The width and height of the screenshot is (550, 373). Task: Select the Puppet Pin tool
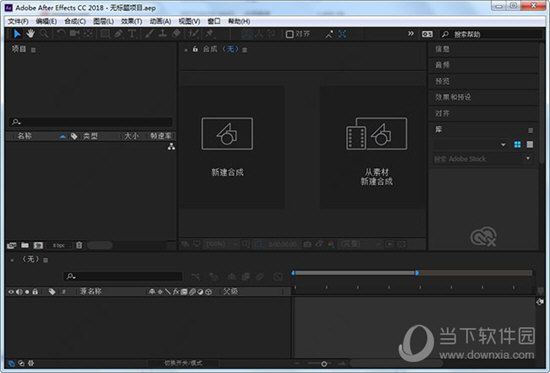tap(210, 34)
